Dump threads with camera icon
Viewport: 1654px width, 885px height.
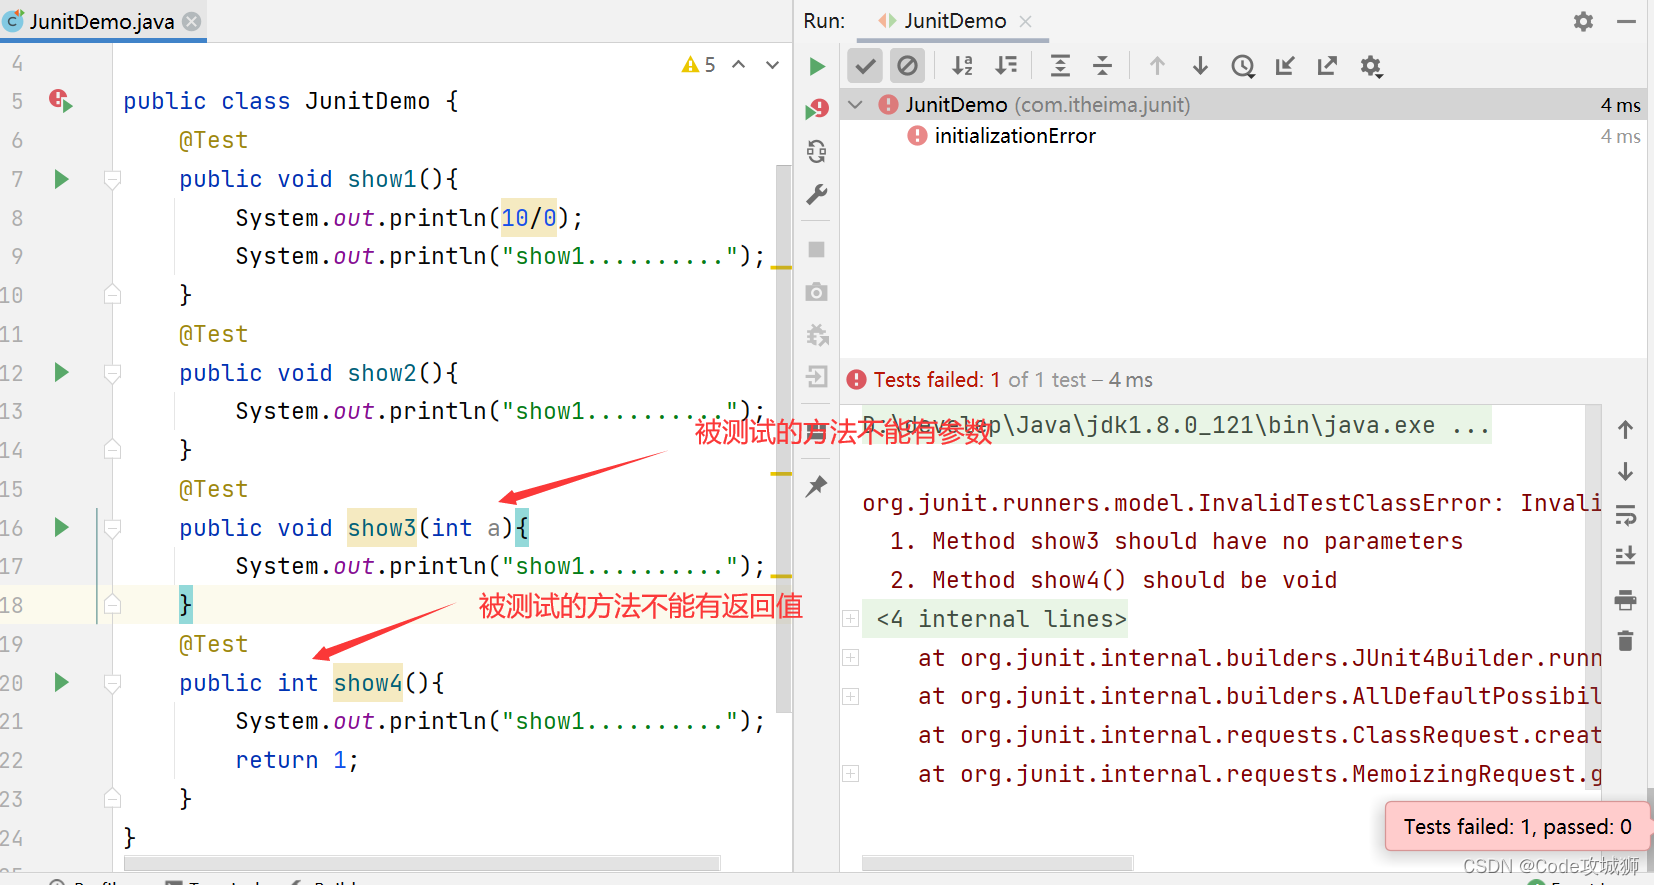click(817, 292)
